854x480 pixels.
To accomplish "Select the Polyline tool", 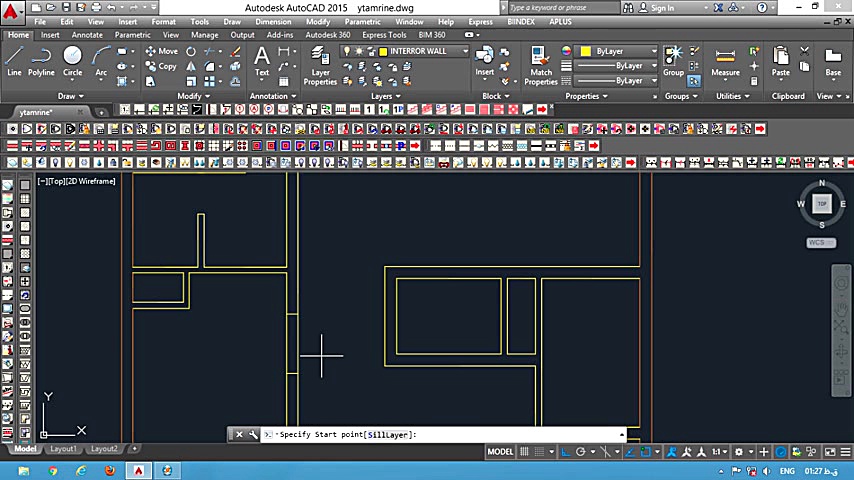I will pos(41,60).
